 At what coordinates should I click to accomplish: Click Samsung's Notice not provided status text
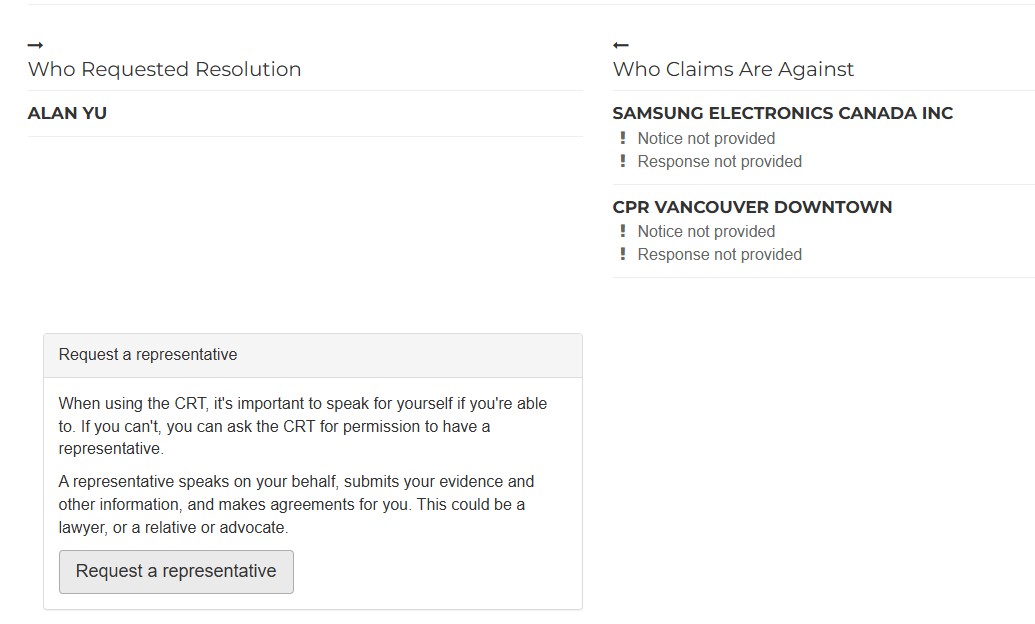pyautogui.click(x=706, y=138)
